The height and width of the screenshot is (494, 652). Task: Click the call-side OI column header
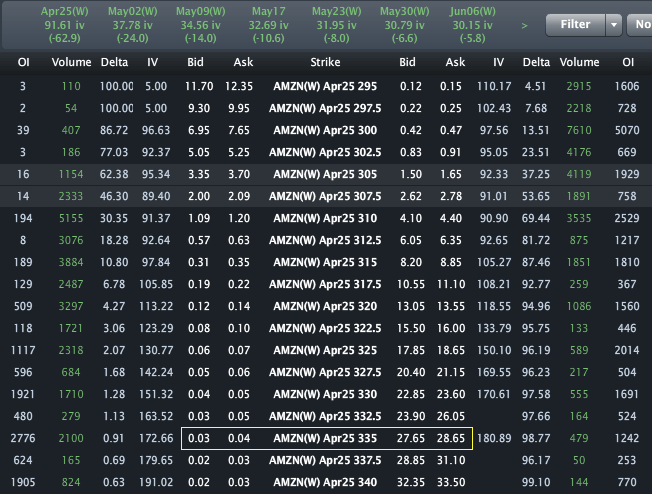tap(24, 62)
